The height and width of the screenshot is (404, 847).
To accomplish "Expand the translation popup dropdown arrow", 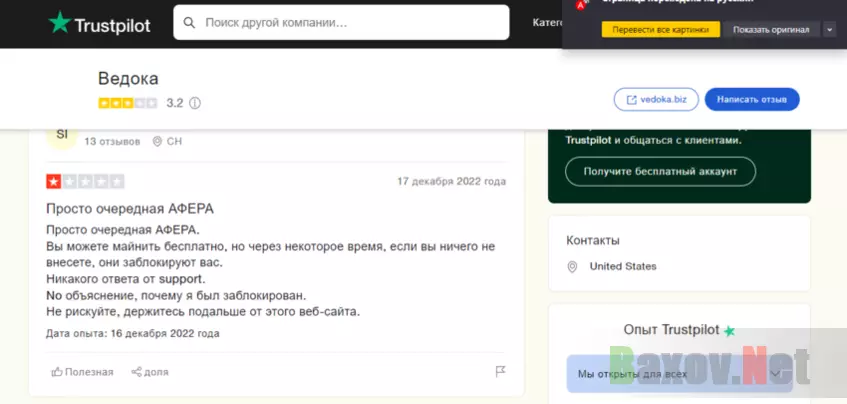I will point(830,30).
